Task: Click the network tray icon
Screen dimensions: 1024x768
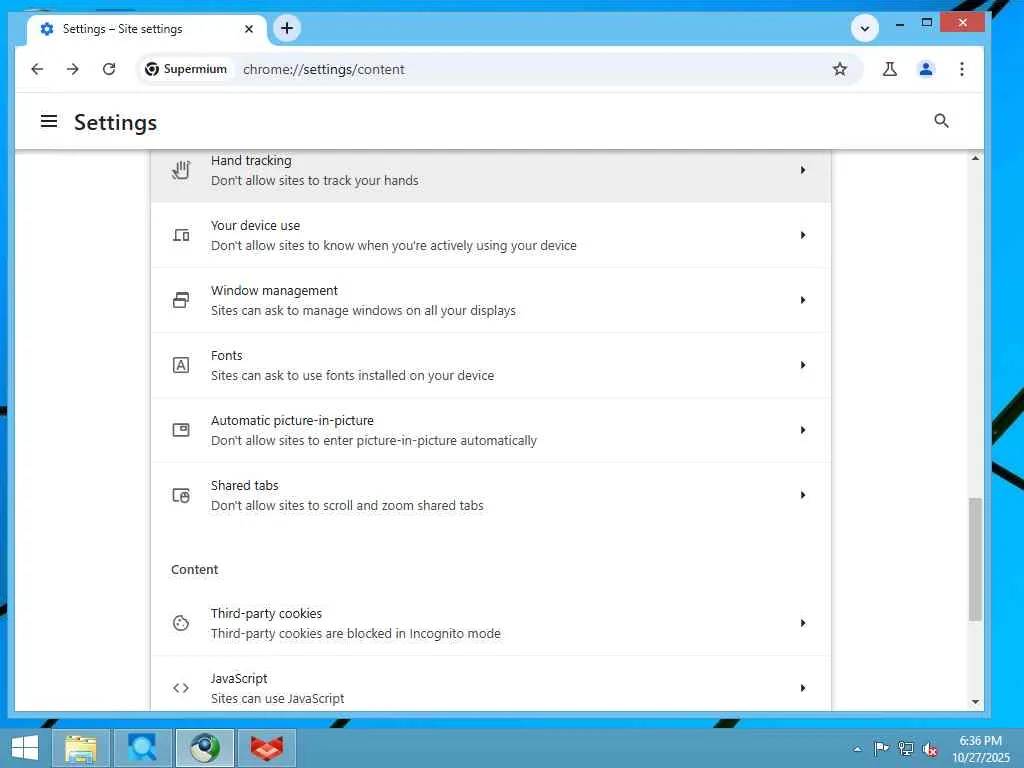Action: tap(906, 749)
